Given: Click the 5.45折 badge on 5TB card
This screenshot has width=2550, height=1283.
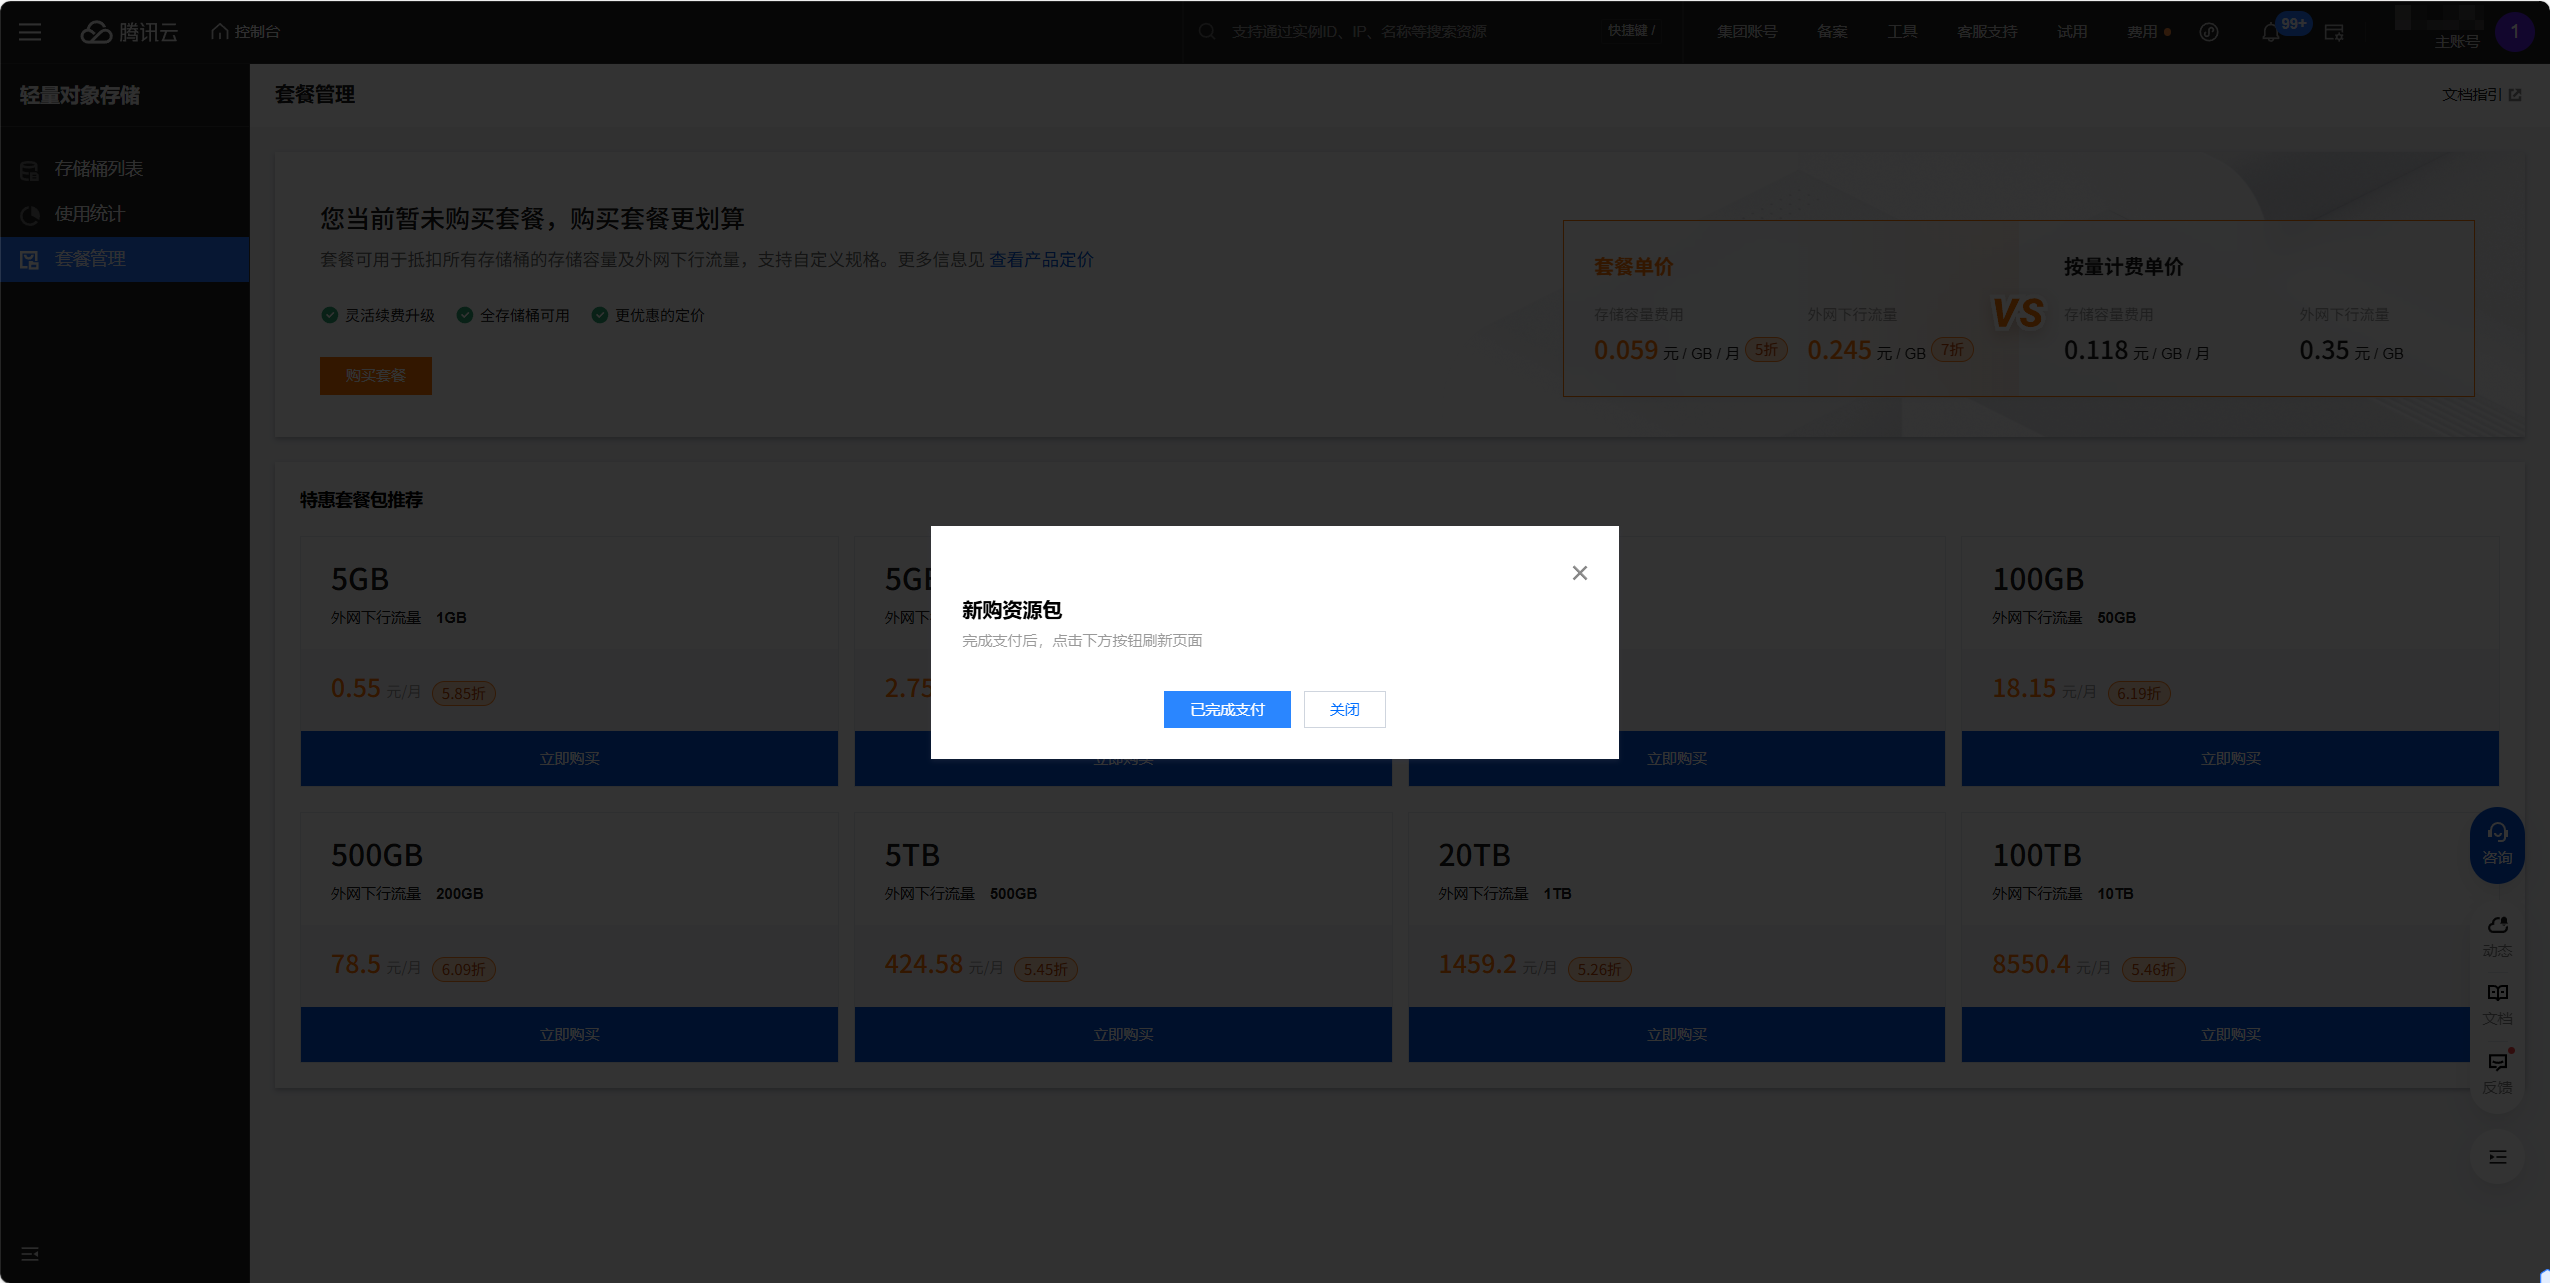Looking at the screenshot, I should coord(1046,969).
